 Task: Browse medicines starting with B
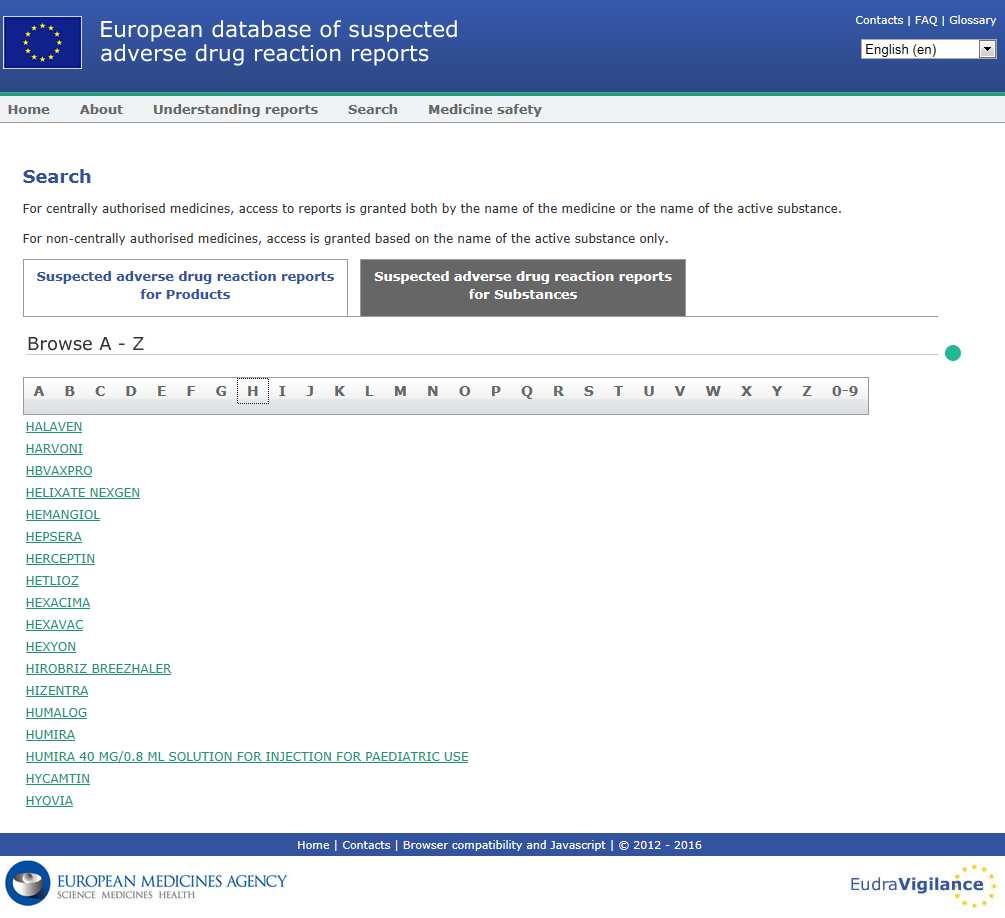(70, 391)
